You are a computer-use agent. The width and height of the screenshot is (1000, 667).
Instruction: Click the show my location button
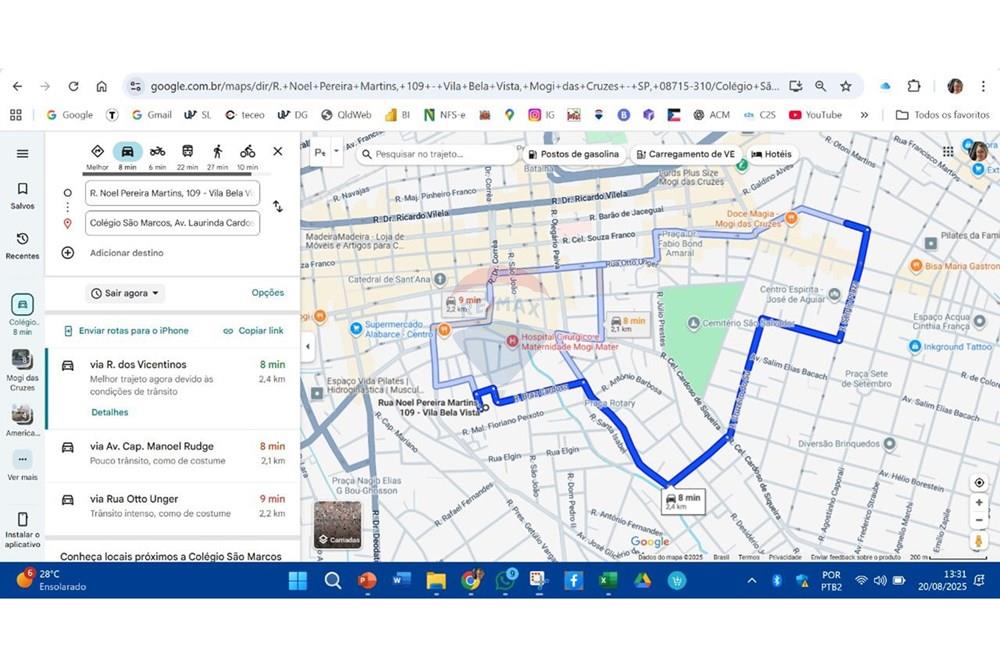(x=979, y=483)
